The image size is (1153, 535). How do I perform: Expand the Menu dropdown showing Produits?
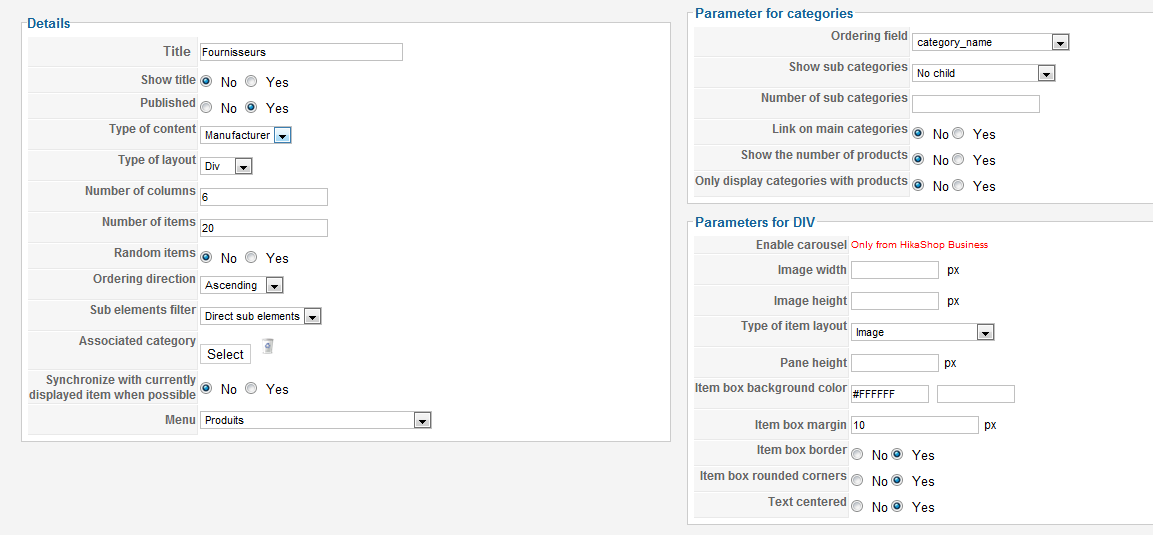pyautogui.click(x=315, y=420)
